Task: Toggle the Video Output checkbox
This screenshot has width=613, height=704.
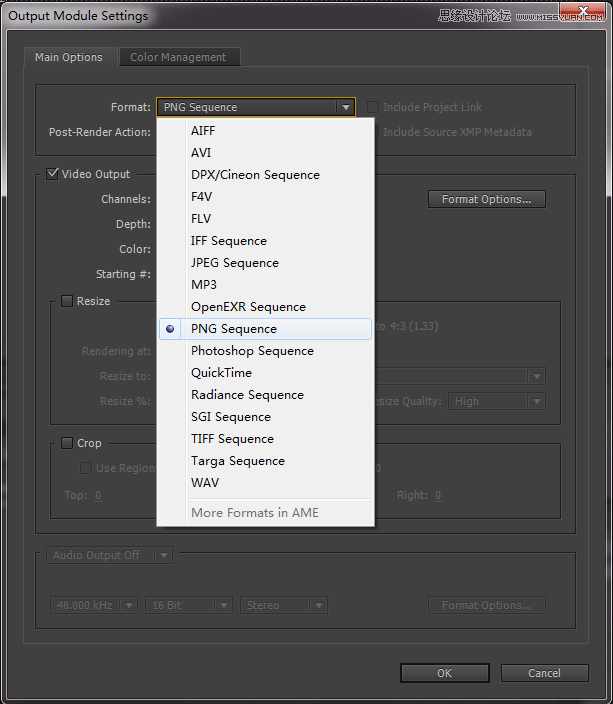Action: point(53,174)
